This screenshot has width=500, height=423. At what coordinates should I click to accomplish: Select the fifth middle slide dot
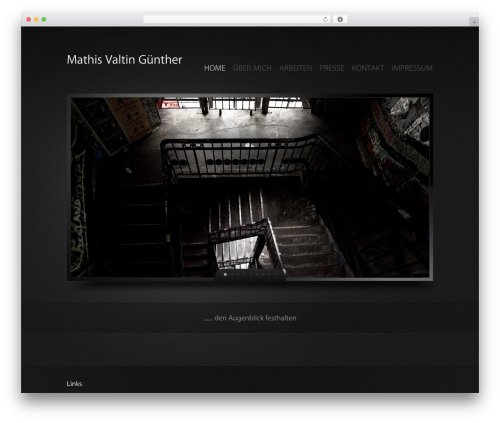pyautogui.click(x=250, y=274)
